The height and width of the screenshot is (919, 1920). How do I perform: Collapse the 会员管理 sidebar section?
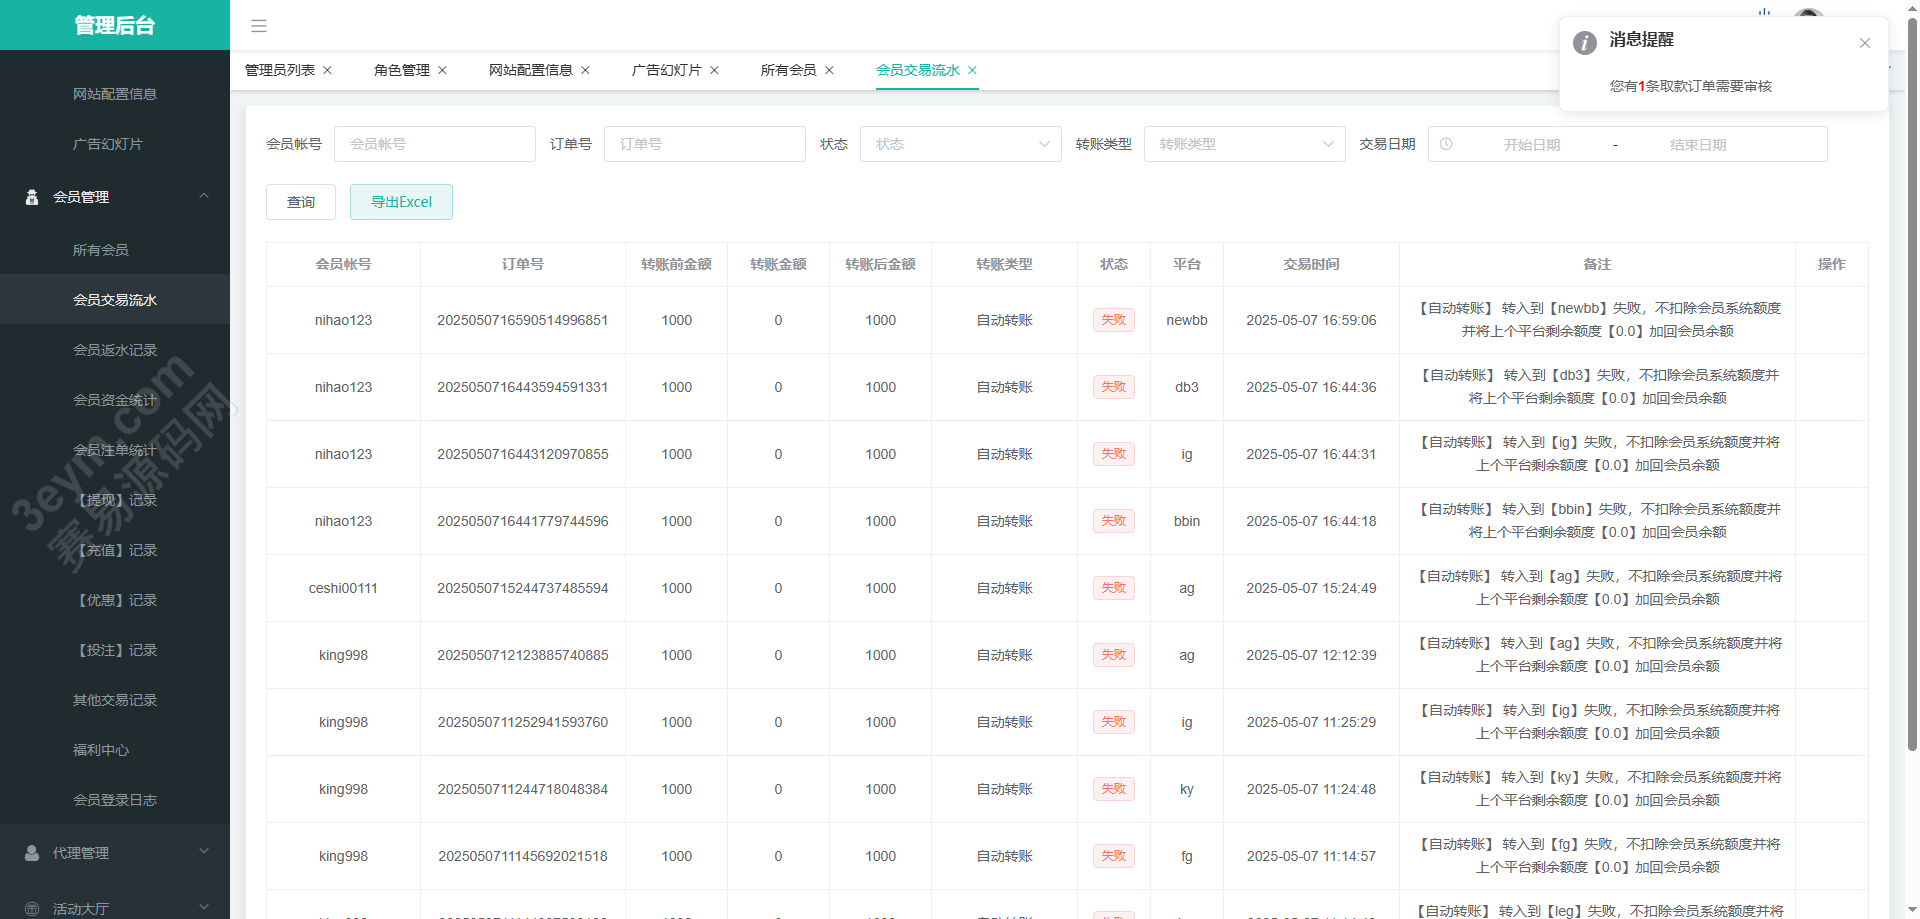(x=204, y=196)
